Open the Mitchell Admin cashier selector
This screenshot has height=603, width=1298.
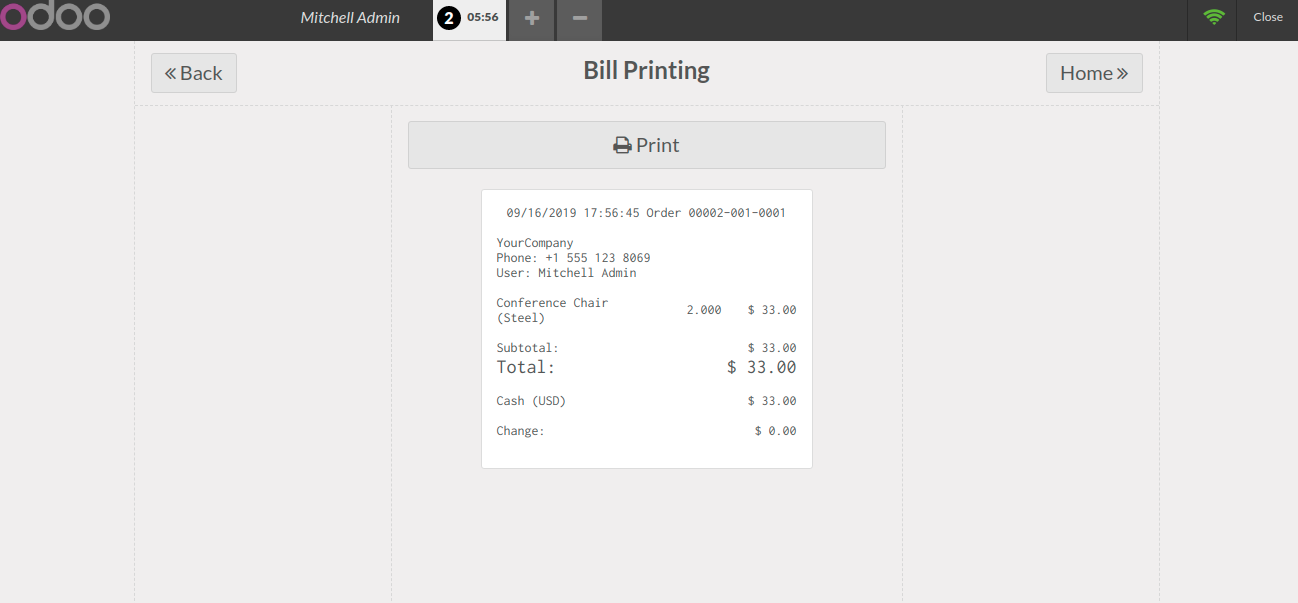point(350,18)
